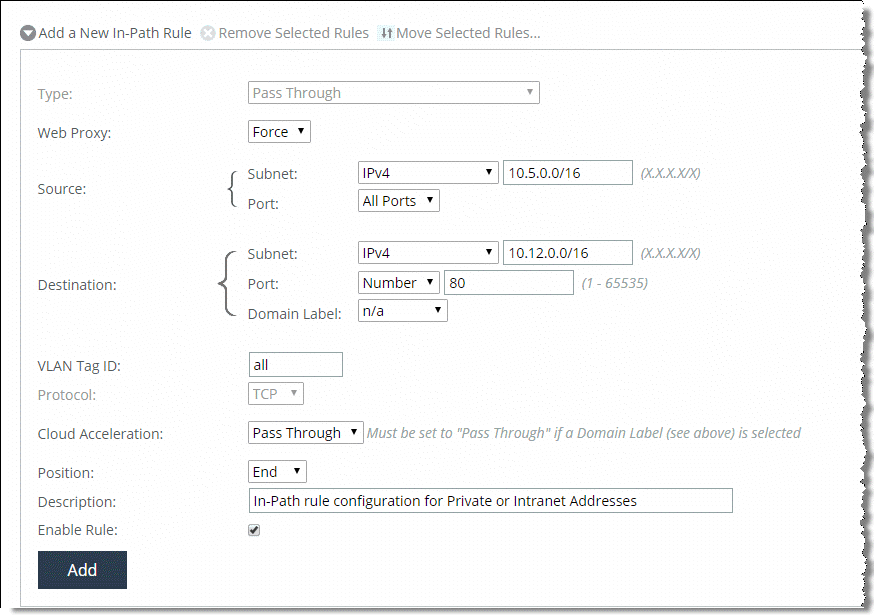The width and height of the screenshot is (874, 615).
Task: Open the Type Pass Through dropdown
Action: tap(394, 93)
